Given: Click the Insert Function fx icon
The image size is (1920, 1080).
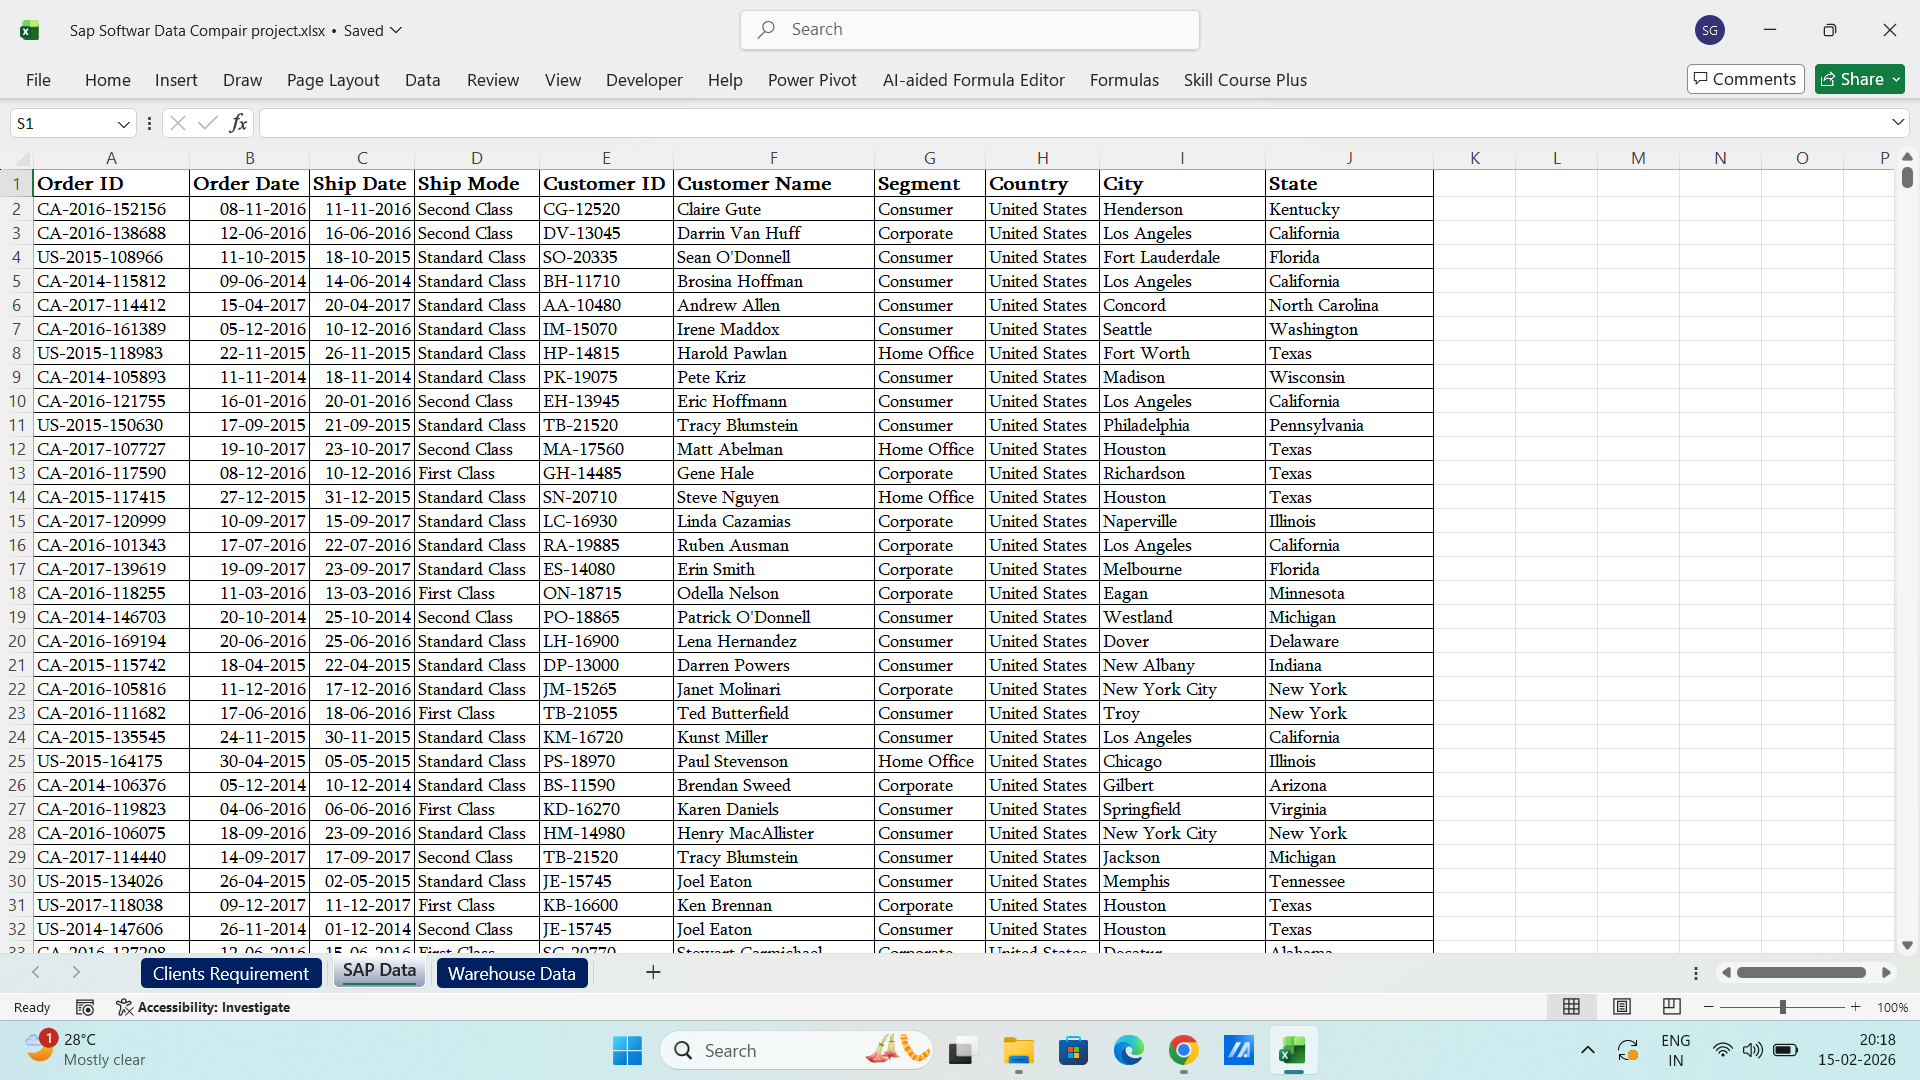Looking at the screenshot, I should click(238, 123).
